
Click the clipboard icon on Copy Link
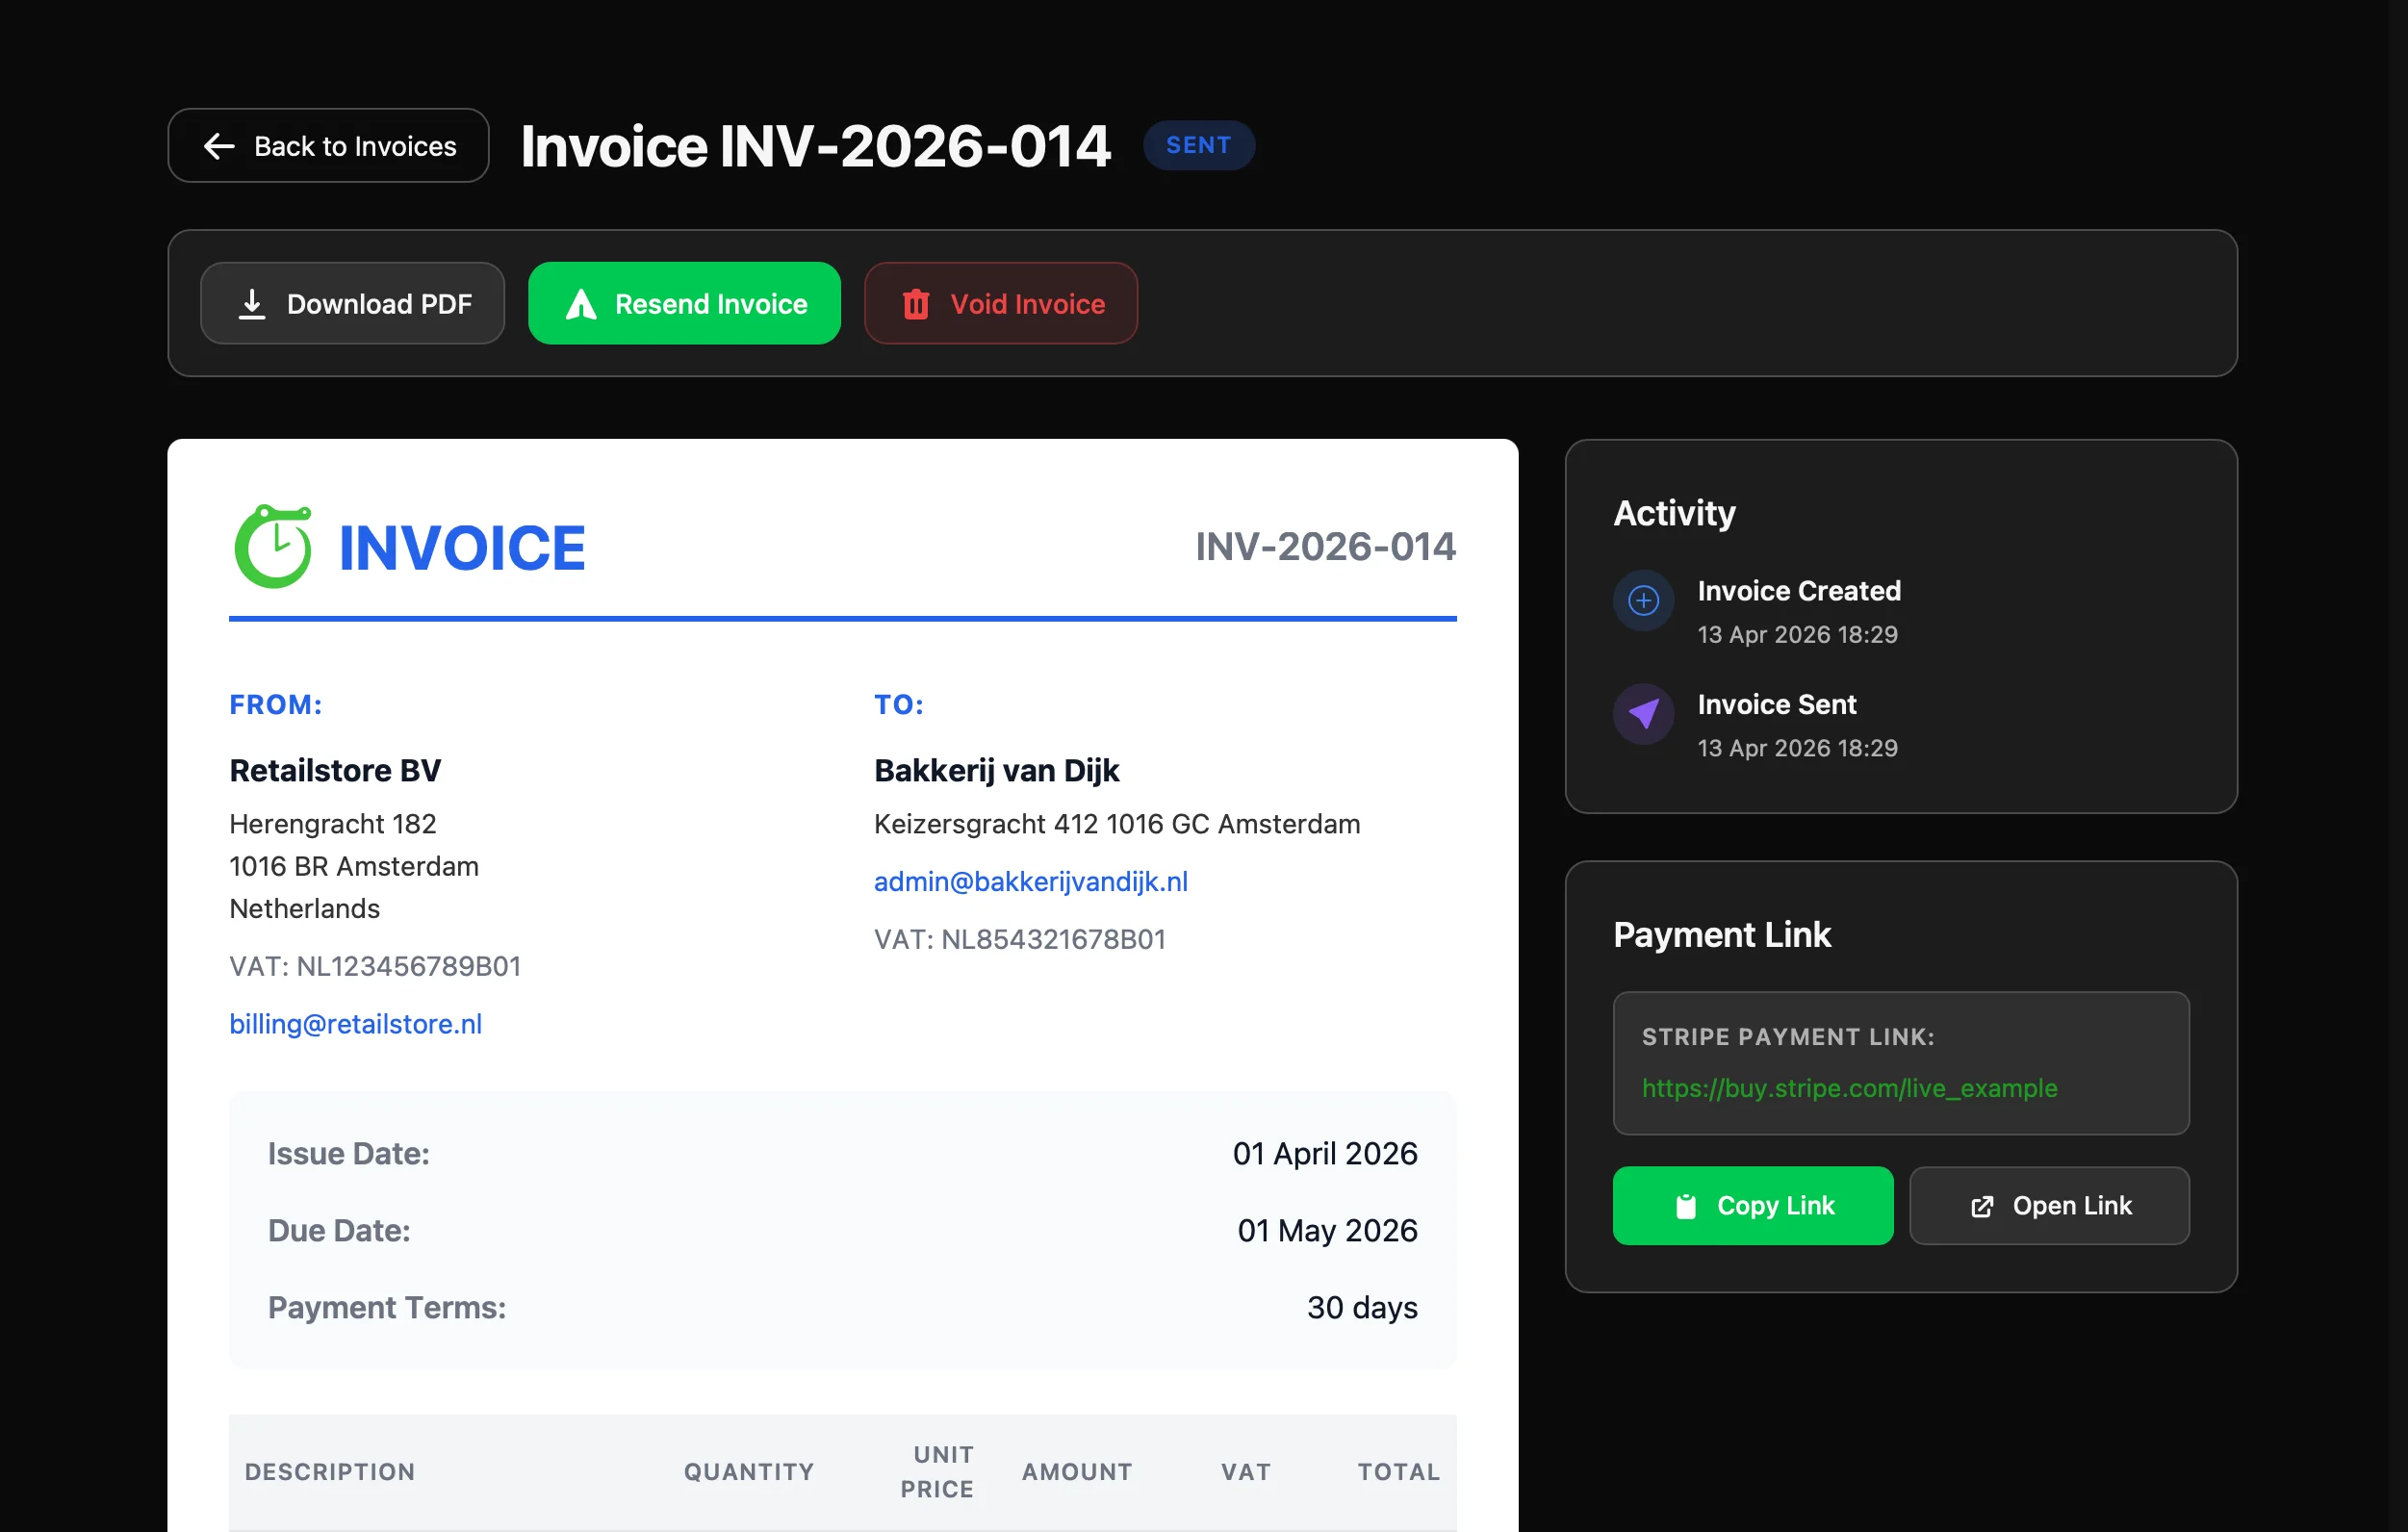(x=1685, y=1205)
